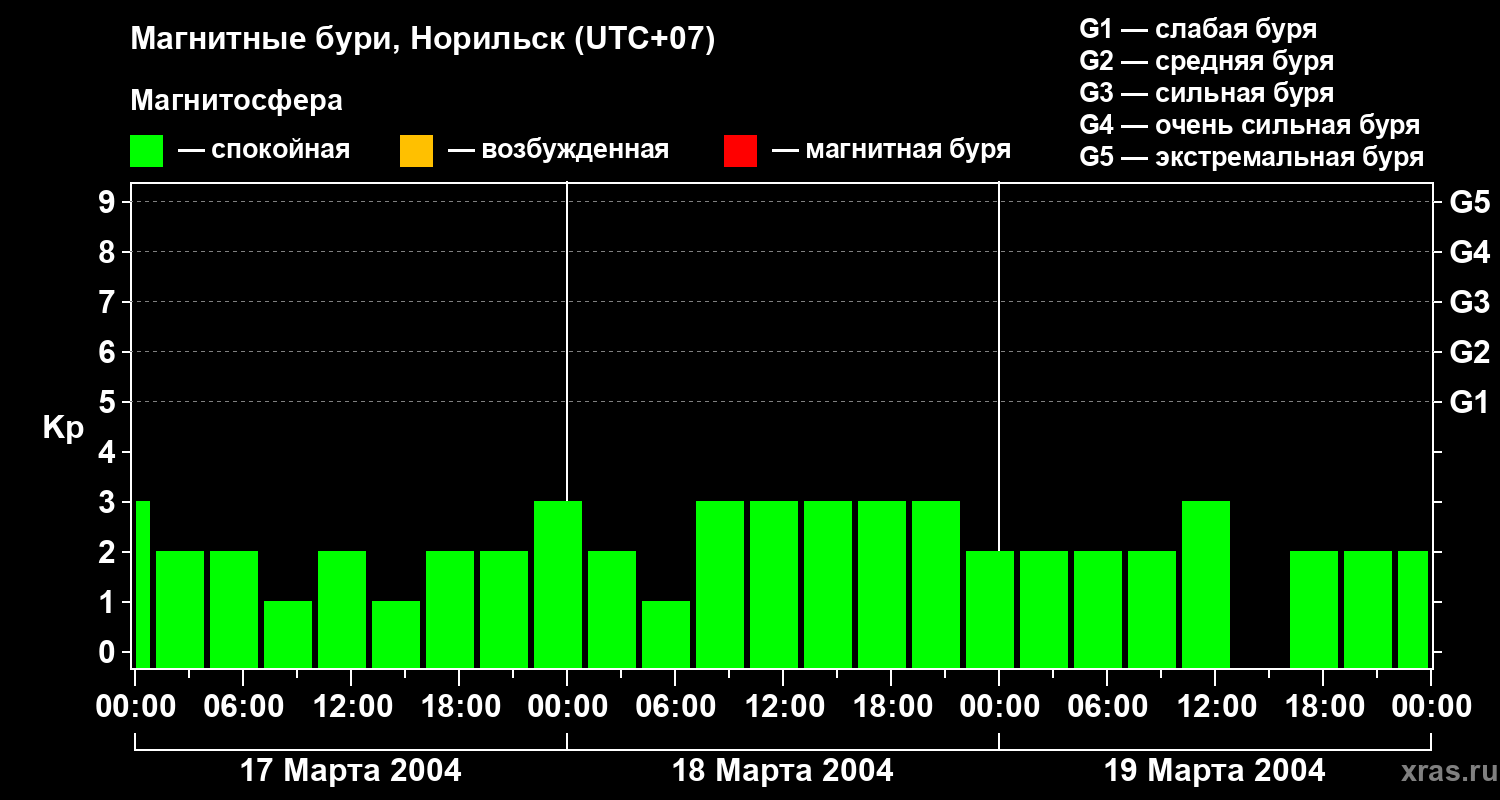Click the green 'спокойная' legend swatch
The image size is (1500, 800).
pyautogui.click(x=146, y=151)
